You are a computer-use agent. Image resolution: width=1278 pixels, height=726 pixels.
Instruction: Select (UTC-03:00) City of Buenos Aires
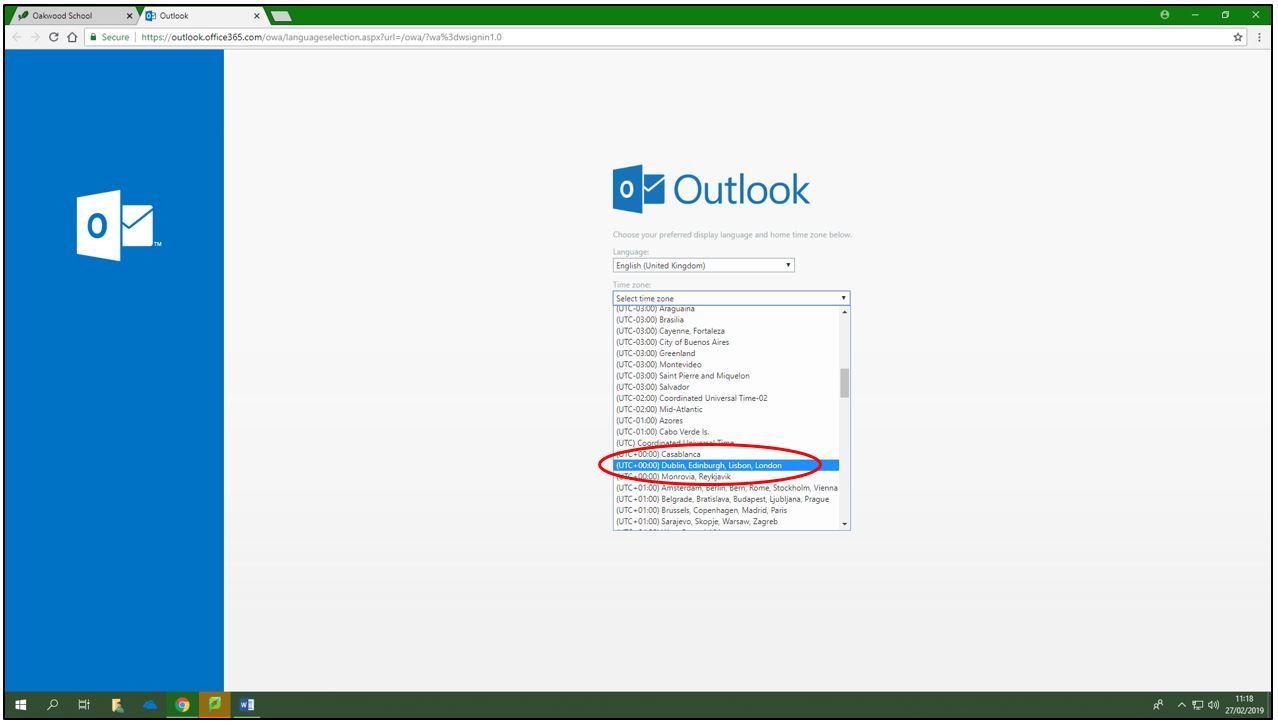coord(726,342)
